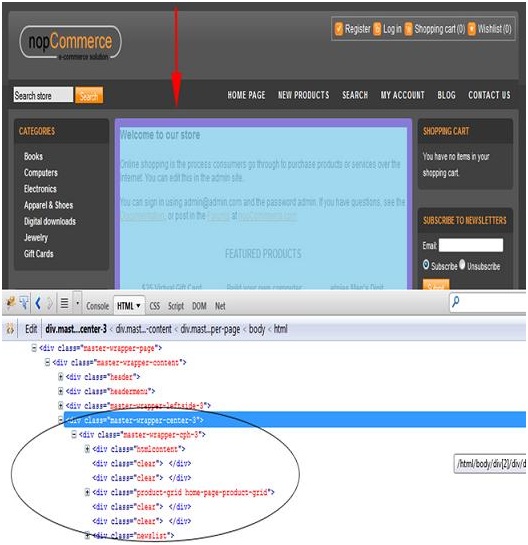Expand the header div node
528x545 pixels.
click(x=60, y=377)
